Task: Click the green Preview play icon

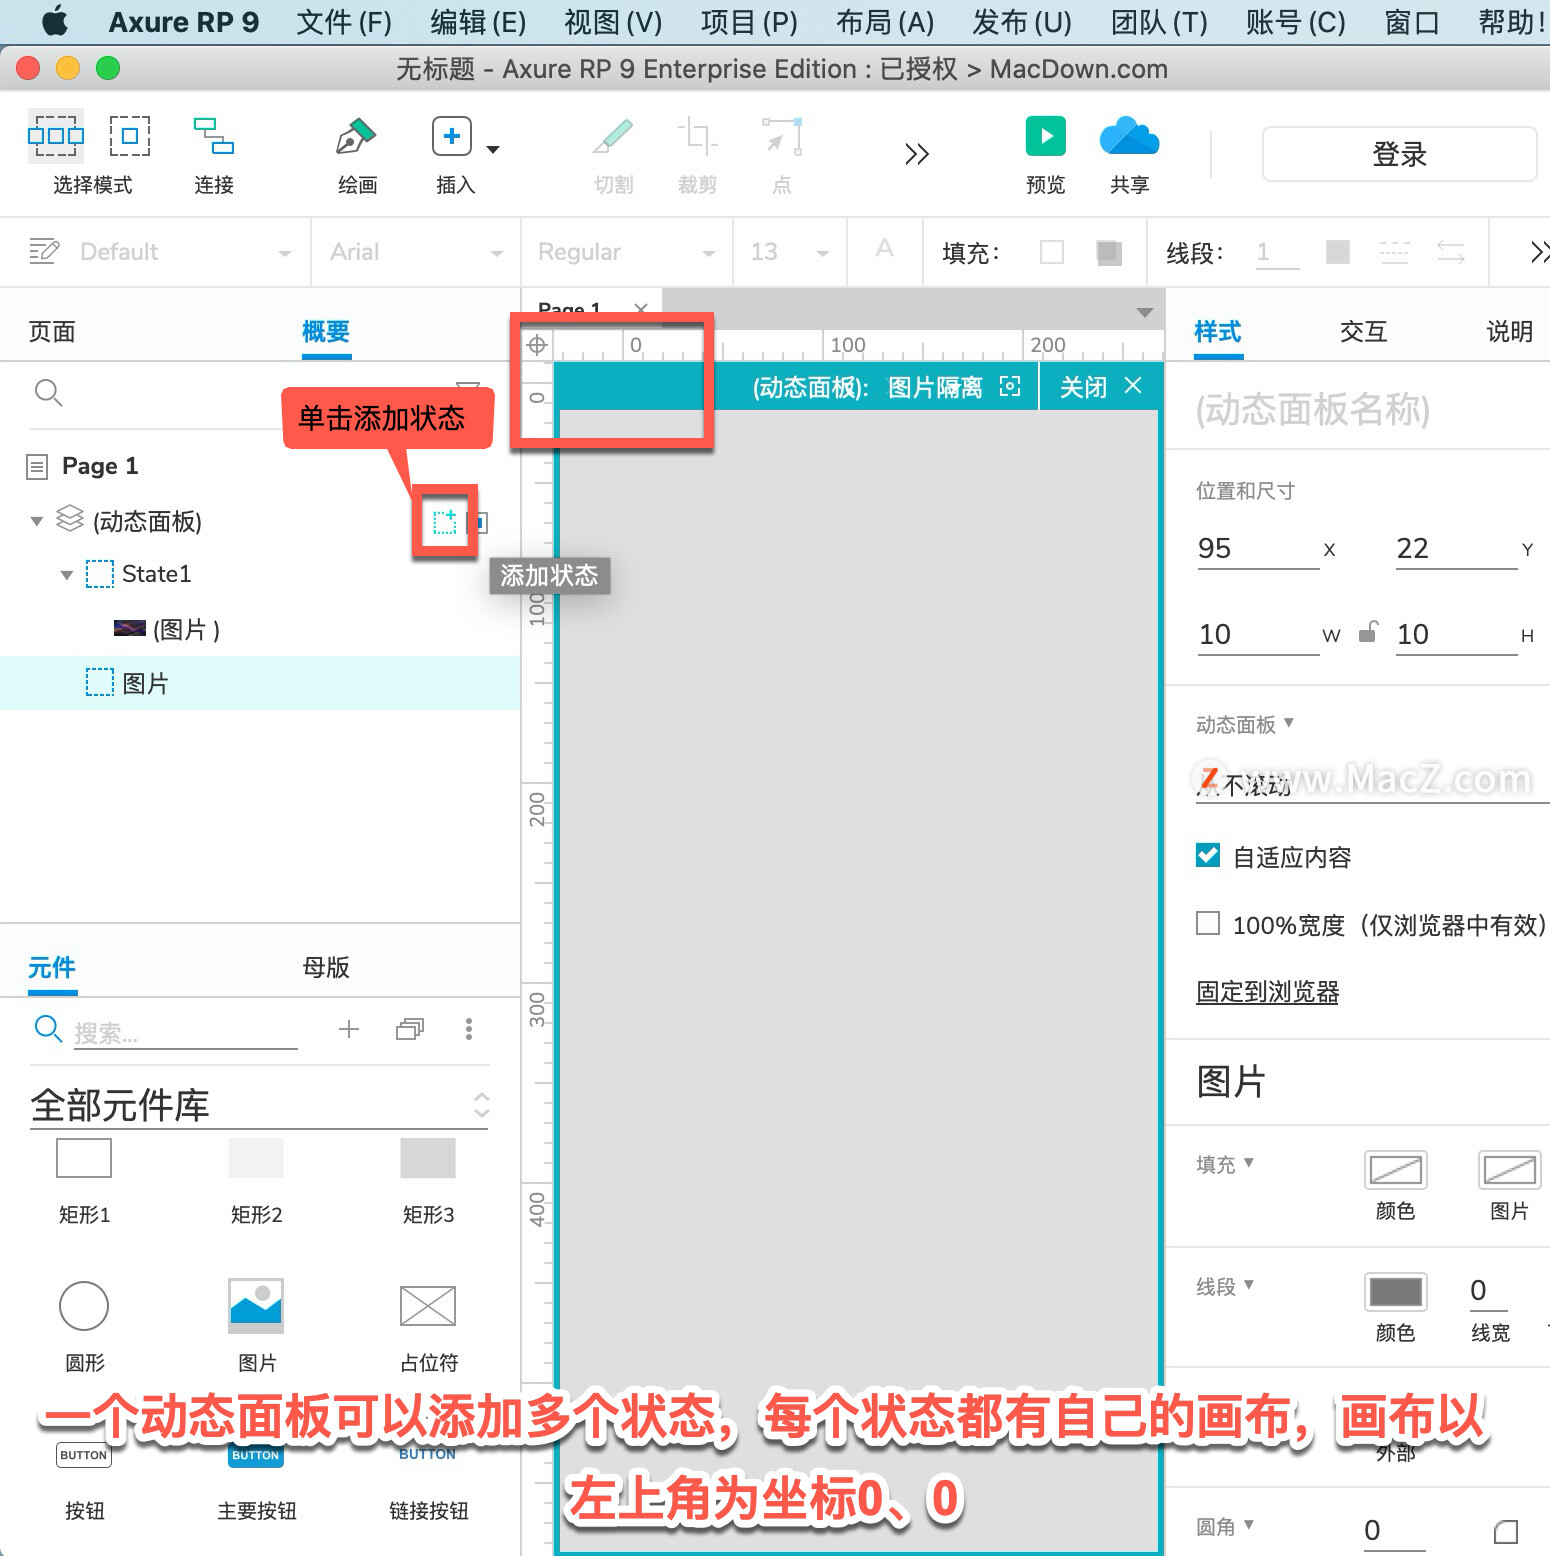Action: click(1046, 136)
